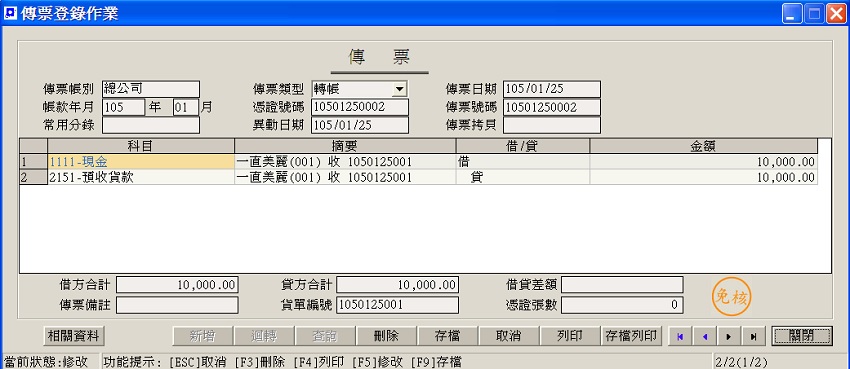Screen dimensions: 850x369
Task: Click the 傳票備註 input field
Action: pyautogui.click(x=177, y=305)
